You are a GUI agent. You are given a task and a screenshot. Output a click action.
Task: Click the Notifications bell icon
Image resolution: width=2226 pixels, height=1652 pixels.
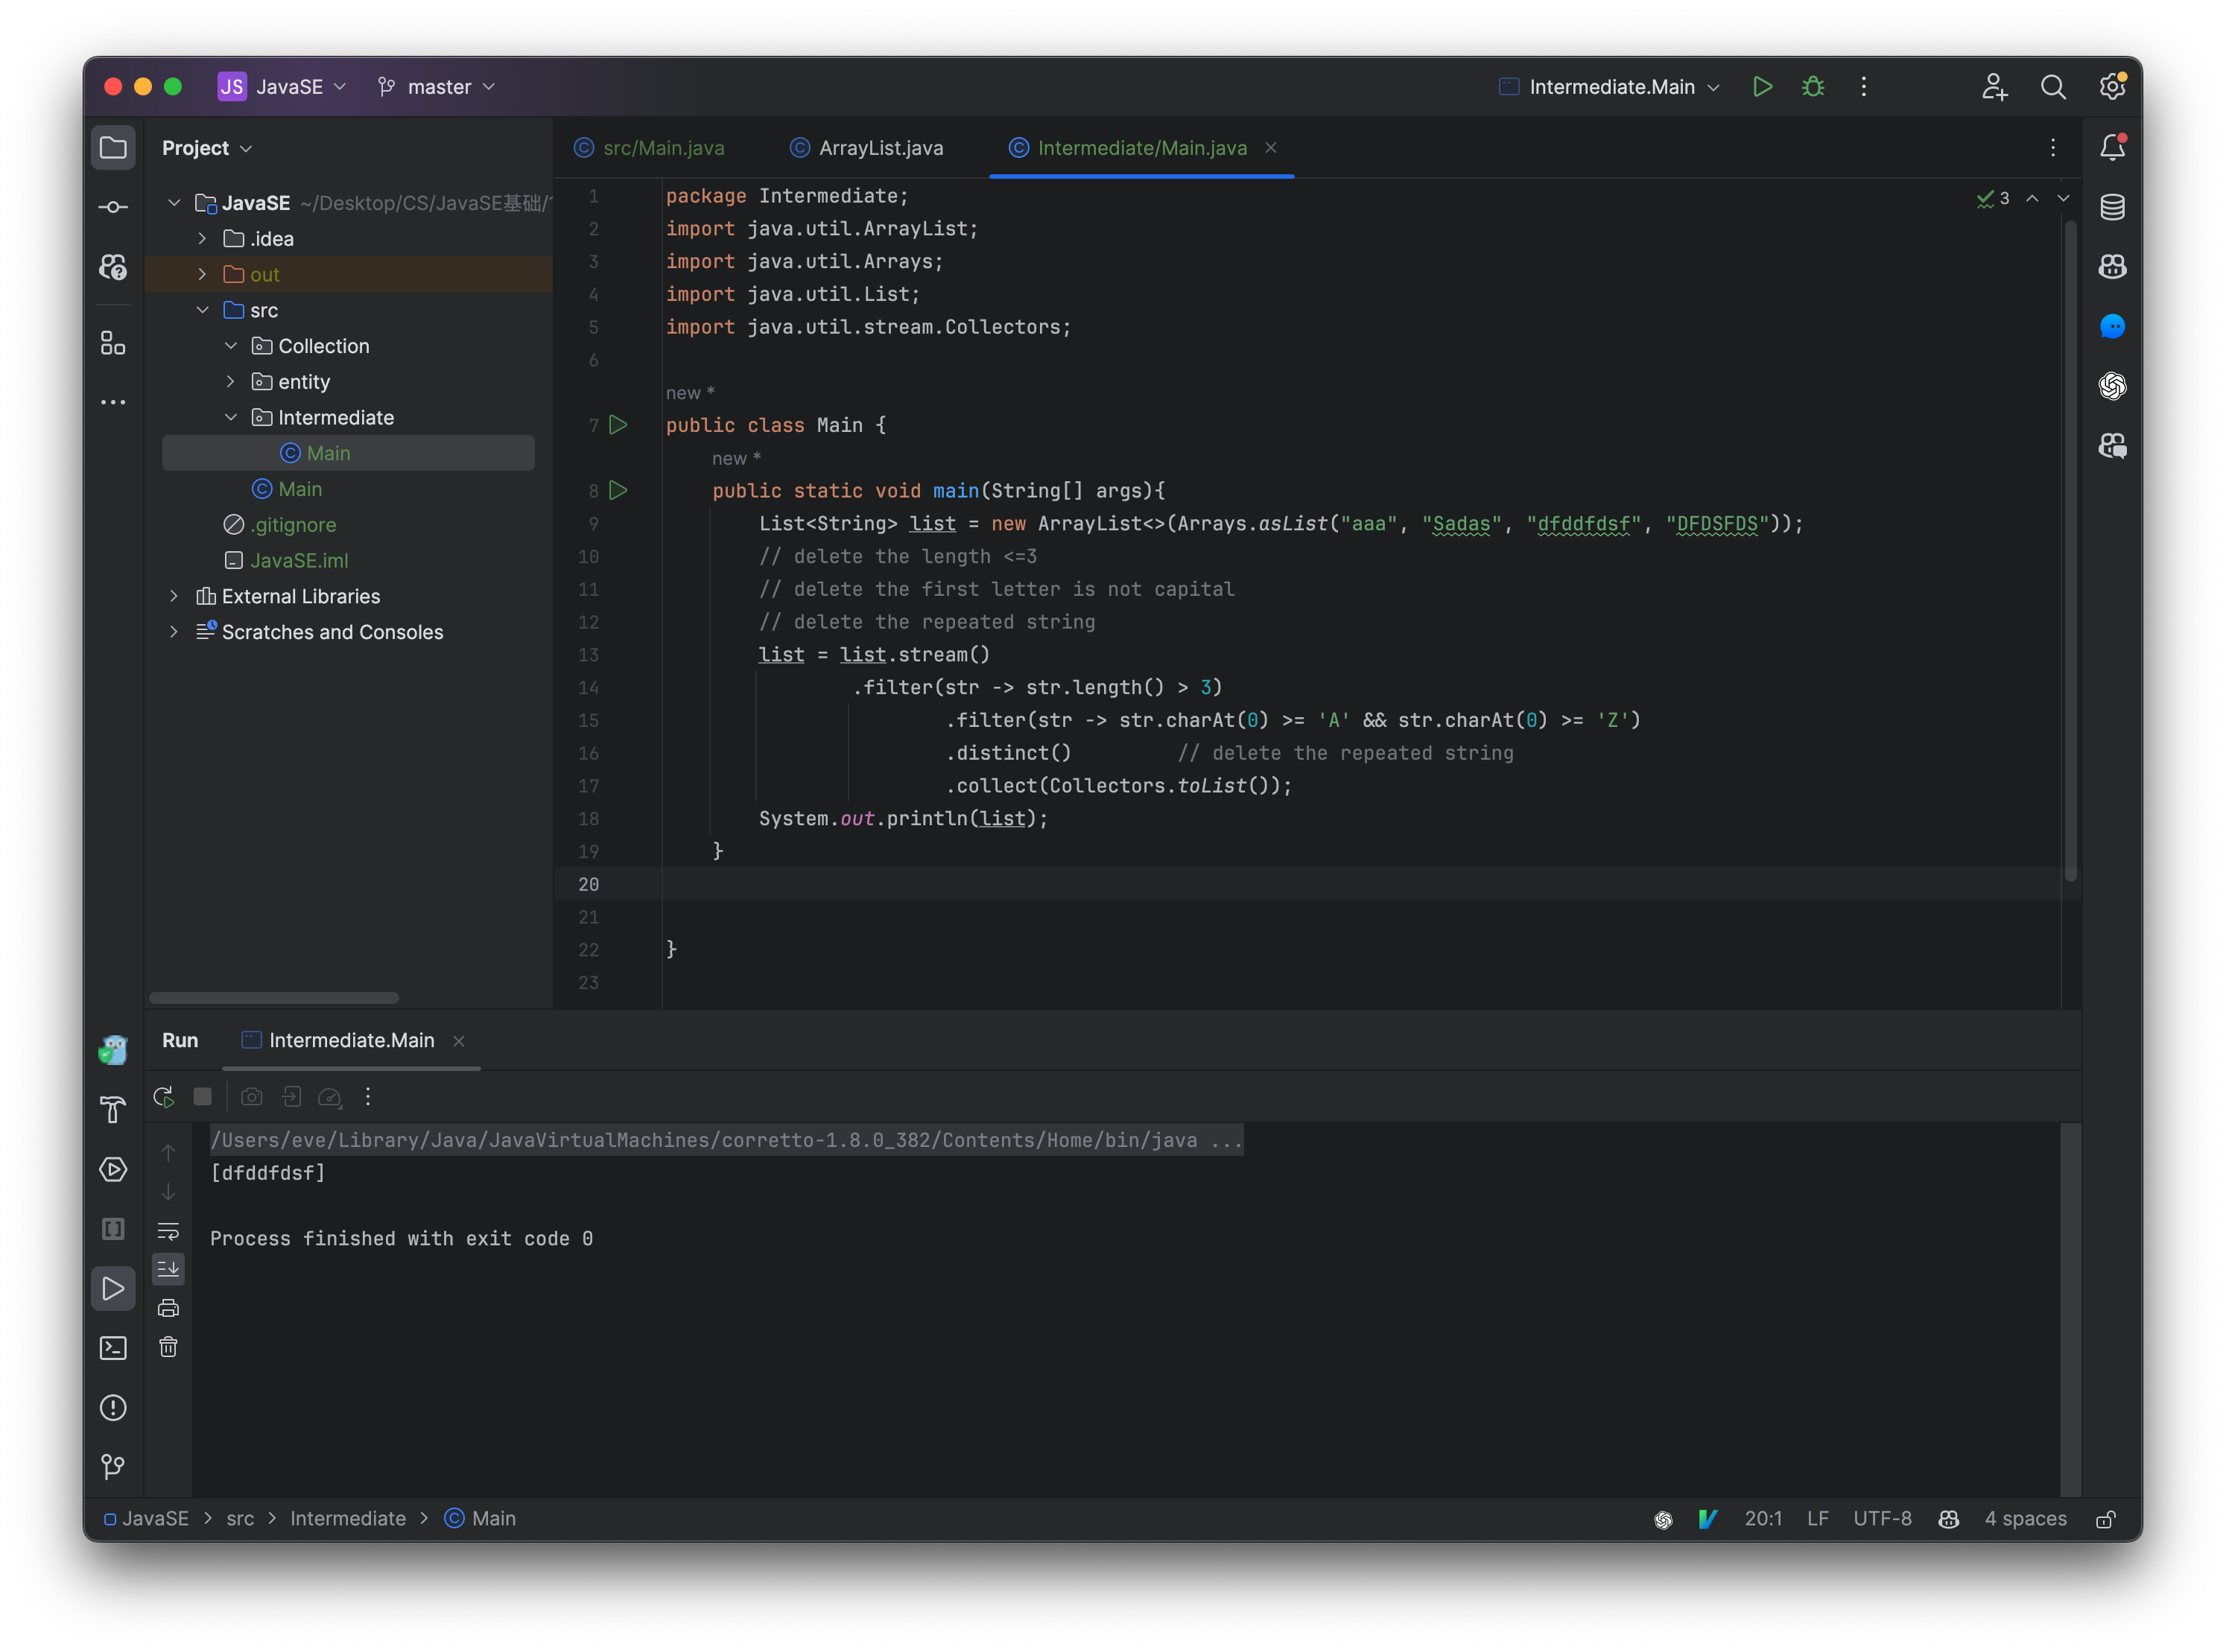pyautogui.click(x=2114, y=147)
